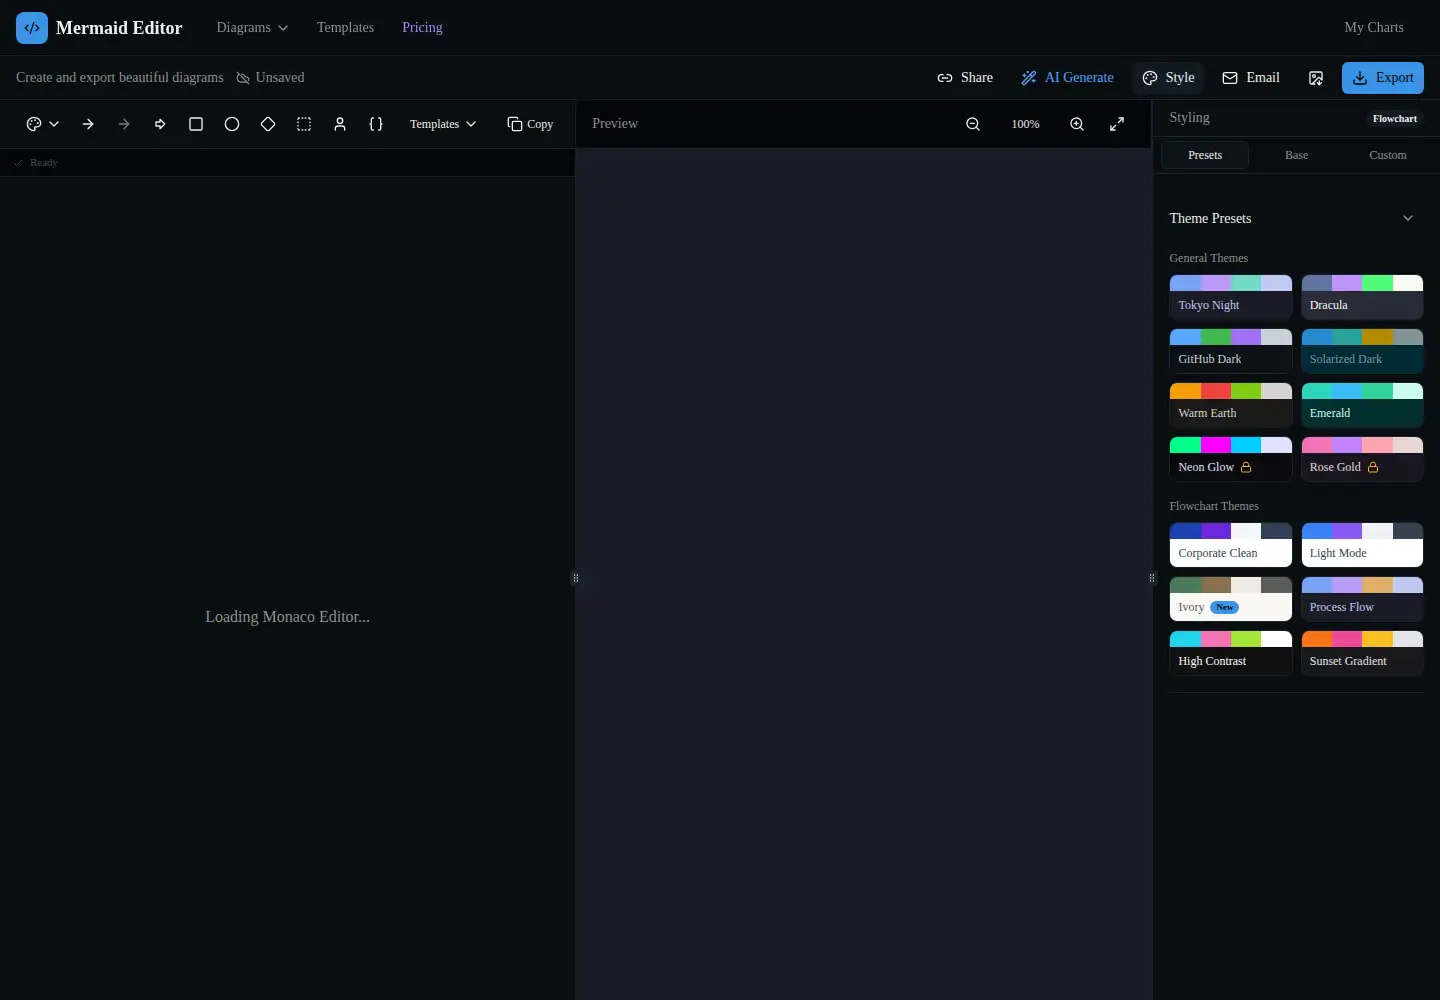Go to Templates in top navigation
The image size is (1440, 1000).
click(345, 28)
